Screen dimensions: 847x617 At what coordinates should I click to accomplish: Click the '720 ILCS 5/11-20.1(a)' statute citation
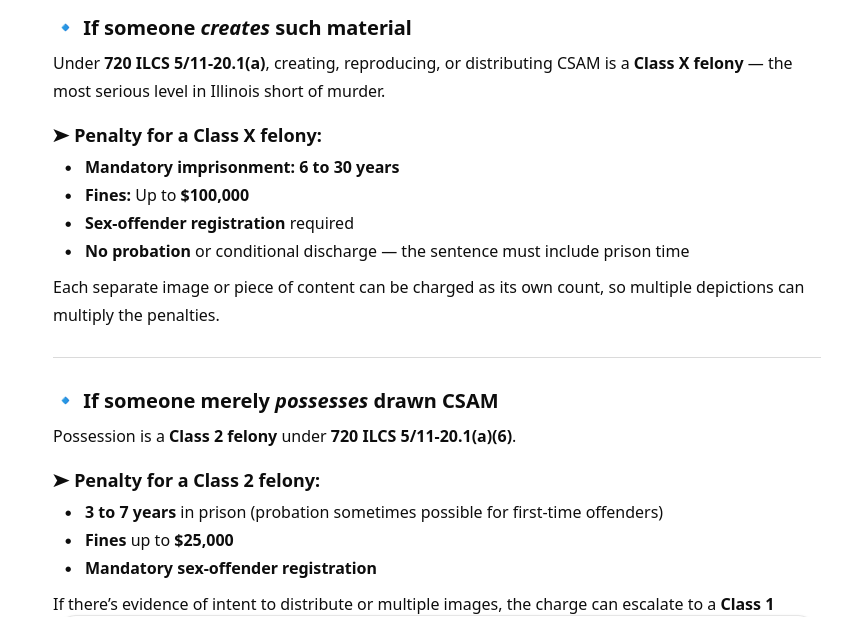[x=184, y=63]
